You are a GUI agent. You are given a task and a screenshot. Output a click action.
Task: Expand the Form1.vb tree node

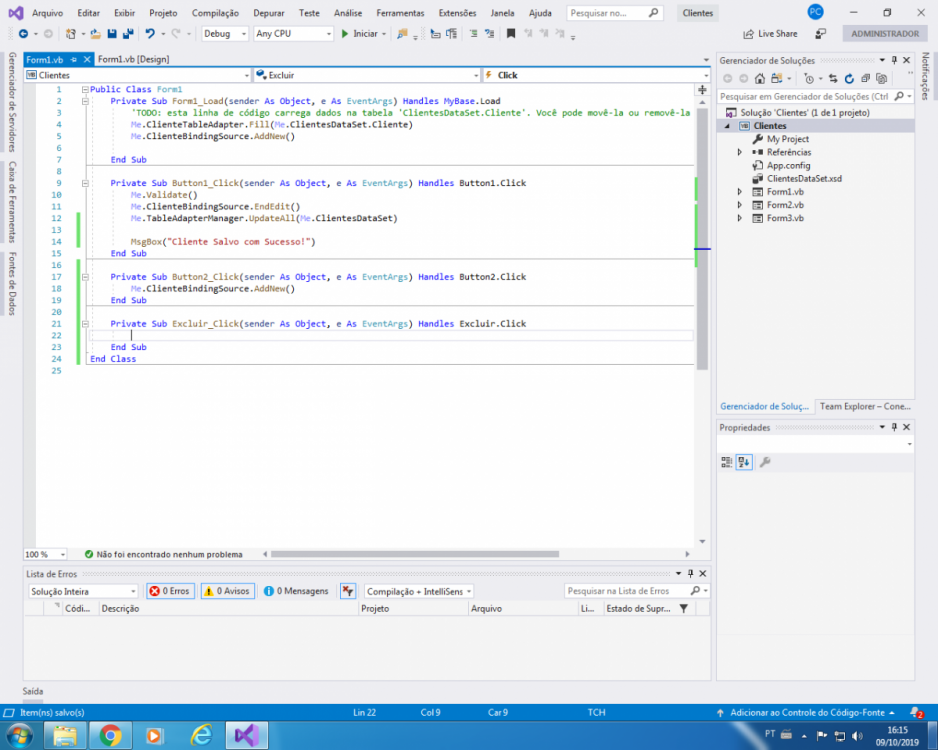click(x=740, y=192)
